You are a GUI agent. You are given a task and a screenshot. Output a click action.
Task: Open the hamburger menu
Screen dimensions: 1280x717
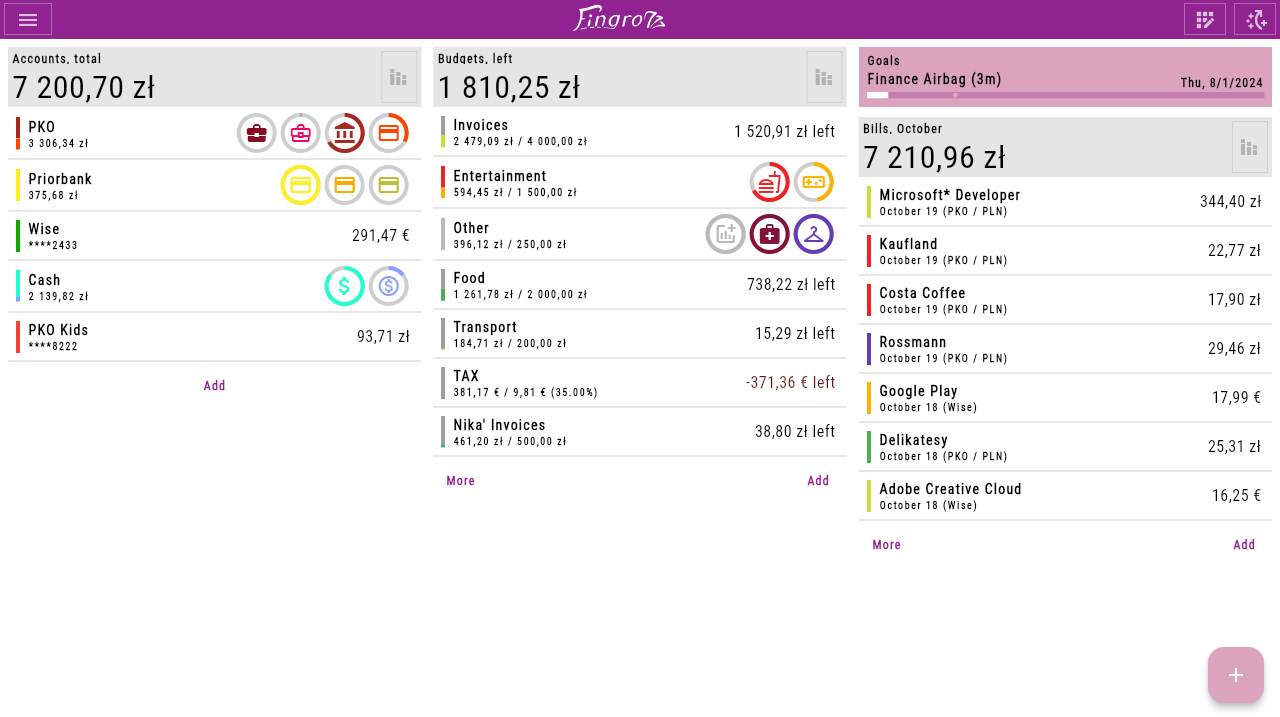(x=28, y=19)
